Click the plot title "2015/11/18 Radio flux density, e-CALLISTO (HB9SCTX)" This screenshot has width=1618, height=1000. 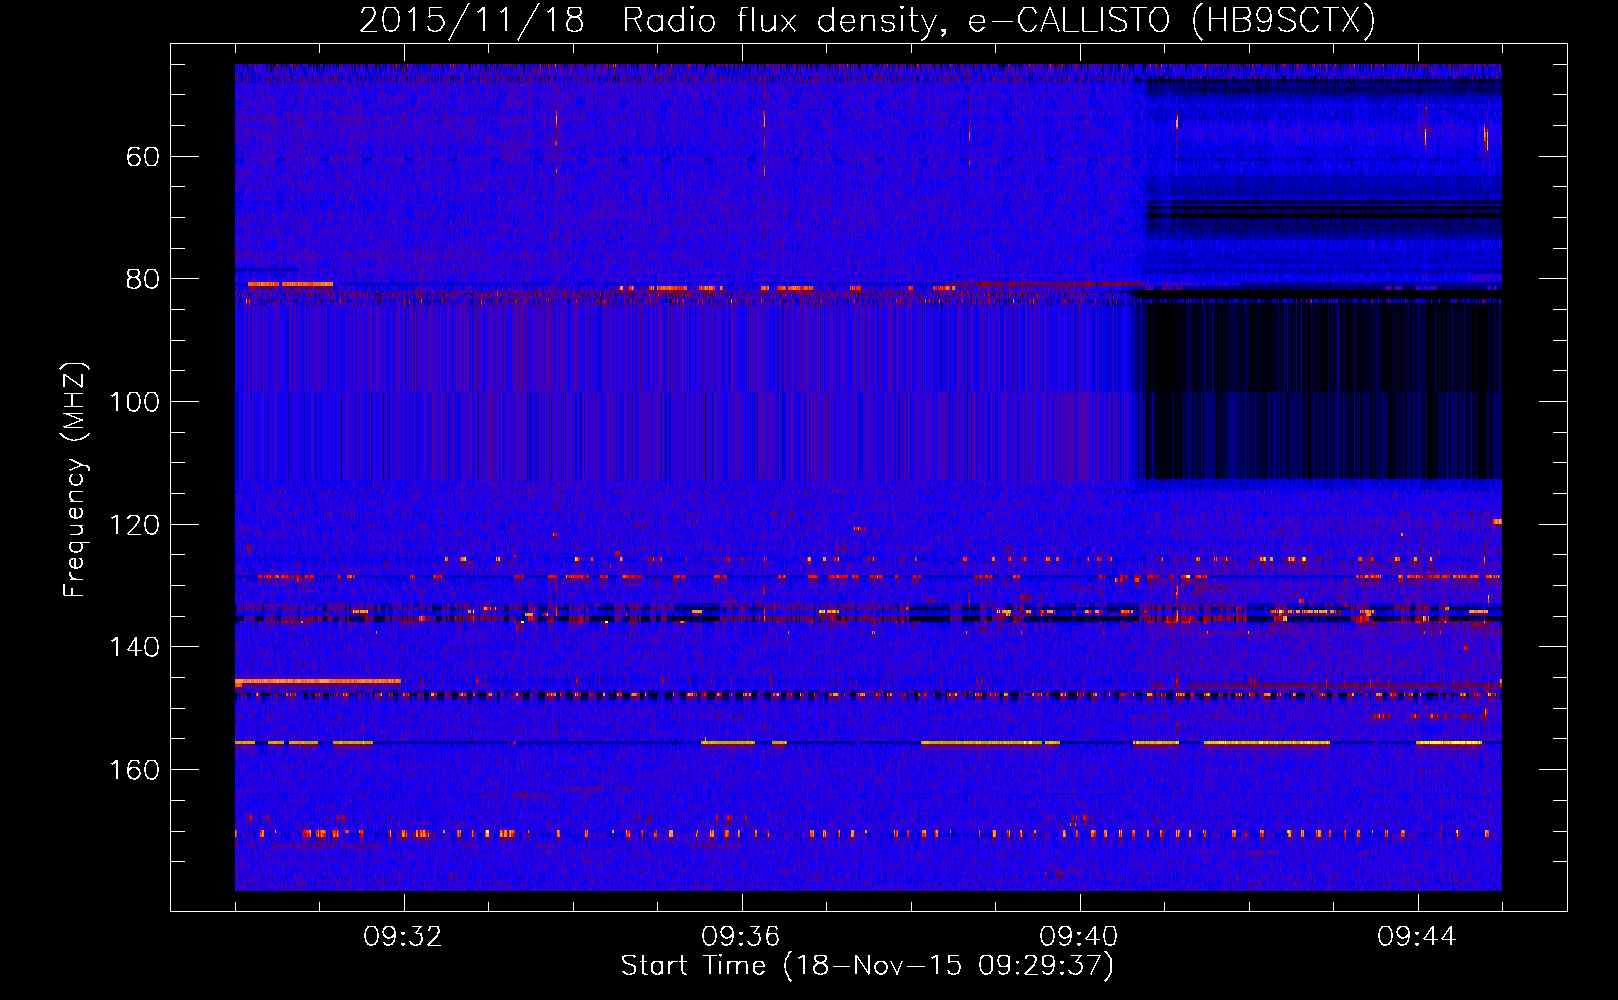(867, 20)
